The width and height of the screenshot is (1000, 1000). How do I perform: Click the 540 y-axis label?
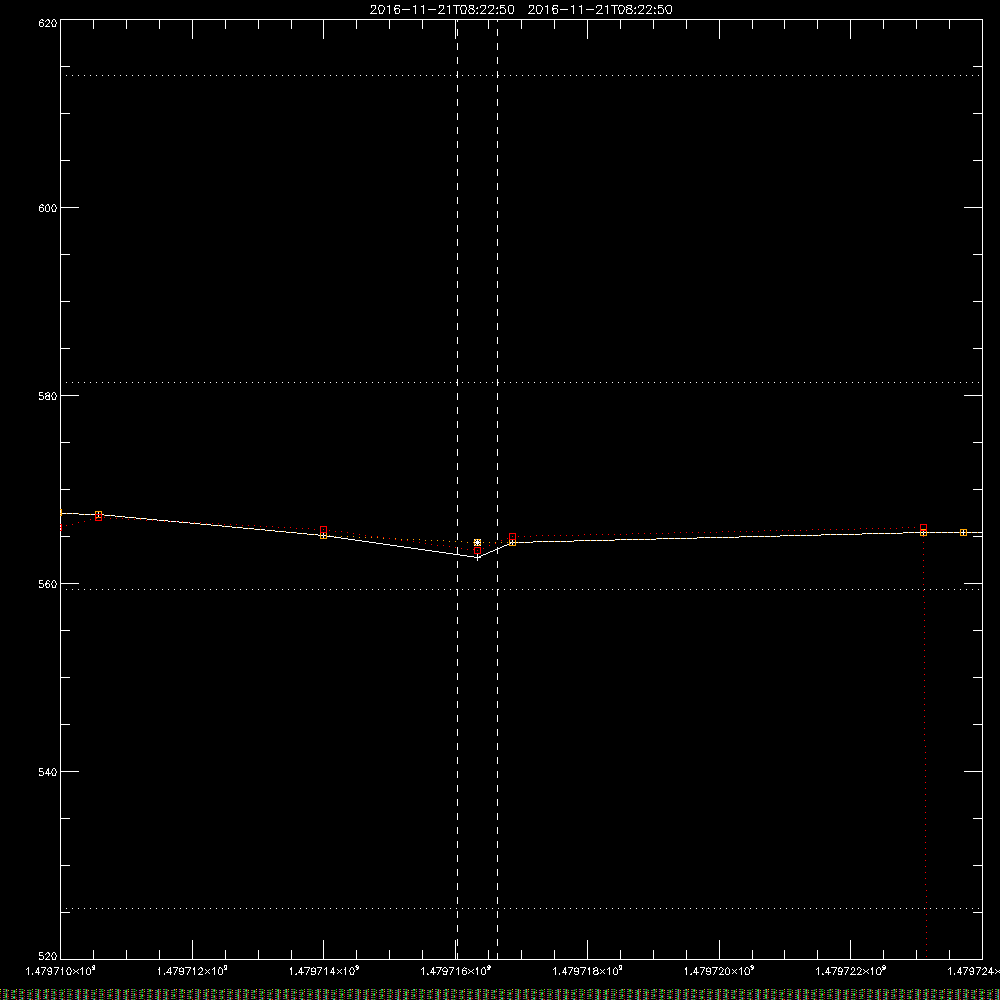pos(48,772)
